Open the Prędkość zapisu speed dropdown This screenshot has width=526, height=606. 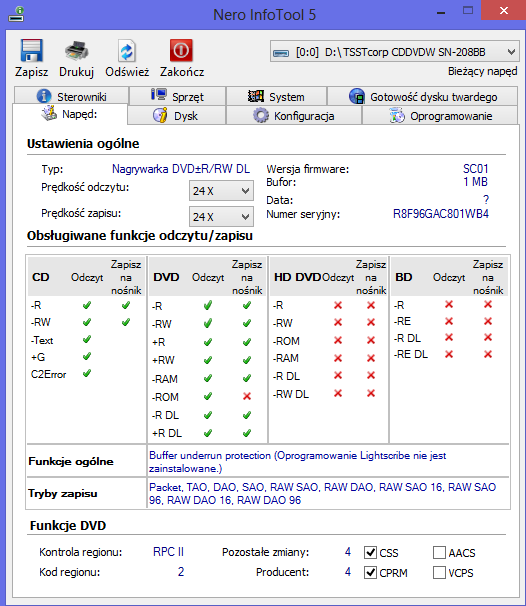coord(221,216)
